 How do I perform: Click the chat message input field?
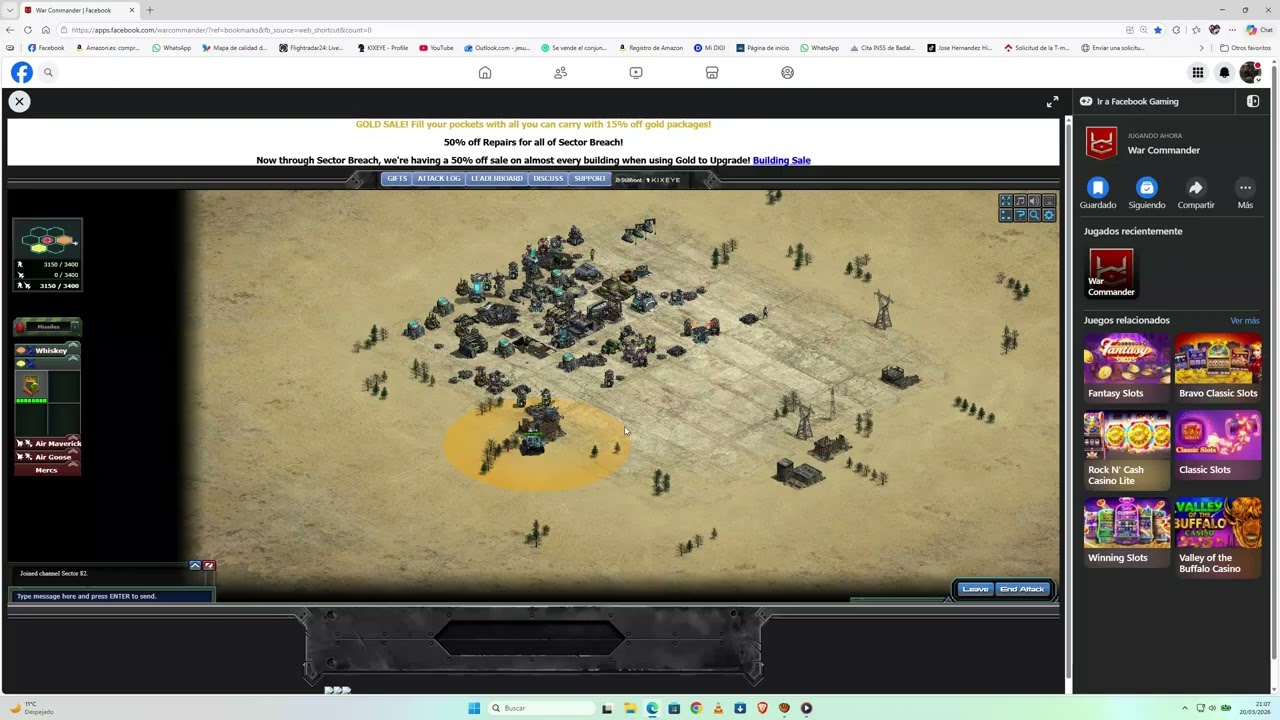pos(112,596)
